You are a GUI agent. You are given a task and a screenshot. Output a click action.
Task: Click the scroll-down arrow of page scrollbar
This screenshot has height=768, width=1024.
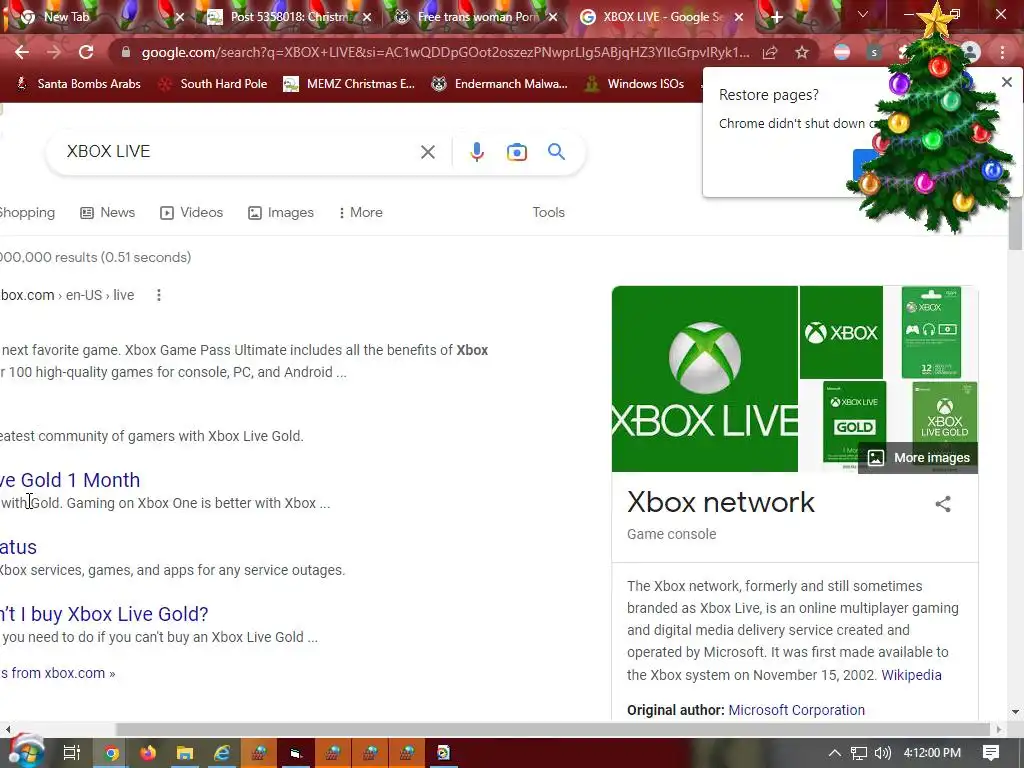[x=1015, y=712]
